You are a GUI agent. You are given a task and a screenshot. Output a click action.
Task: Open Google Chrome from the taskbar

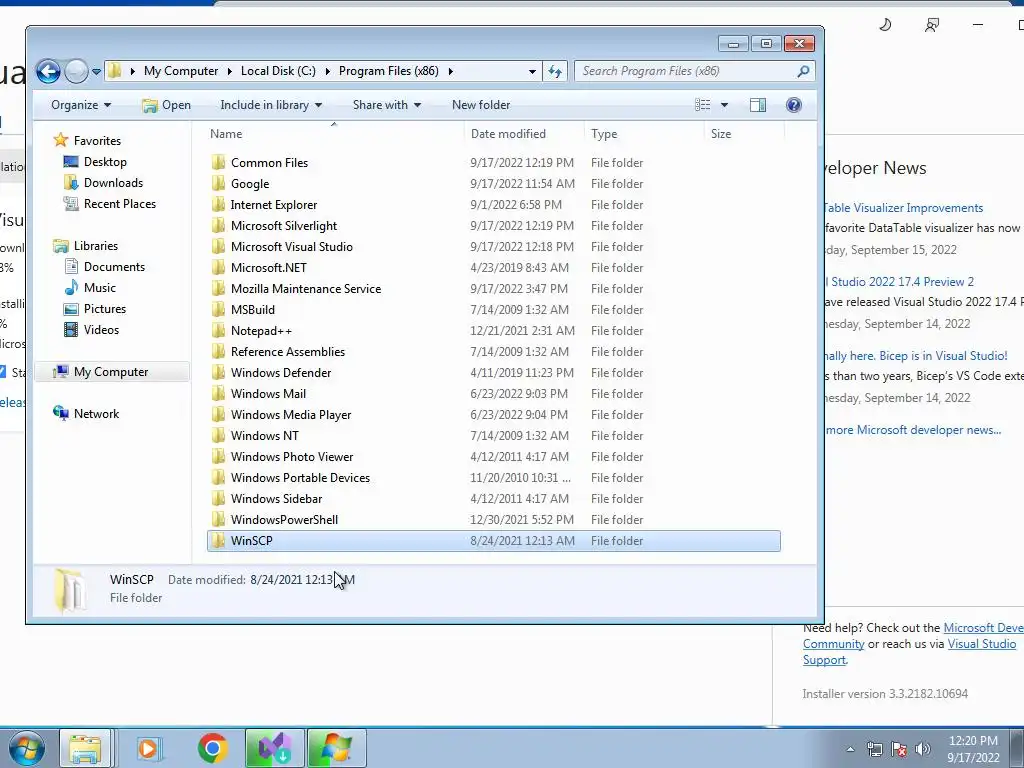pos(212,748)
